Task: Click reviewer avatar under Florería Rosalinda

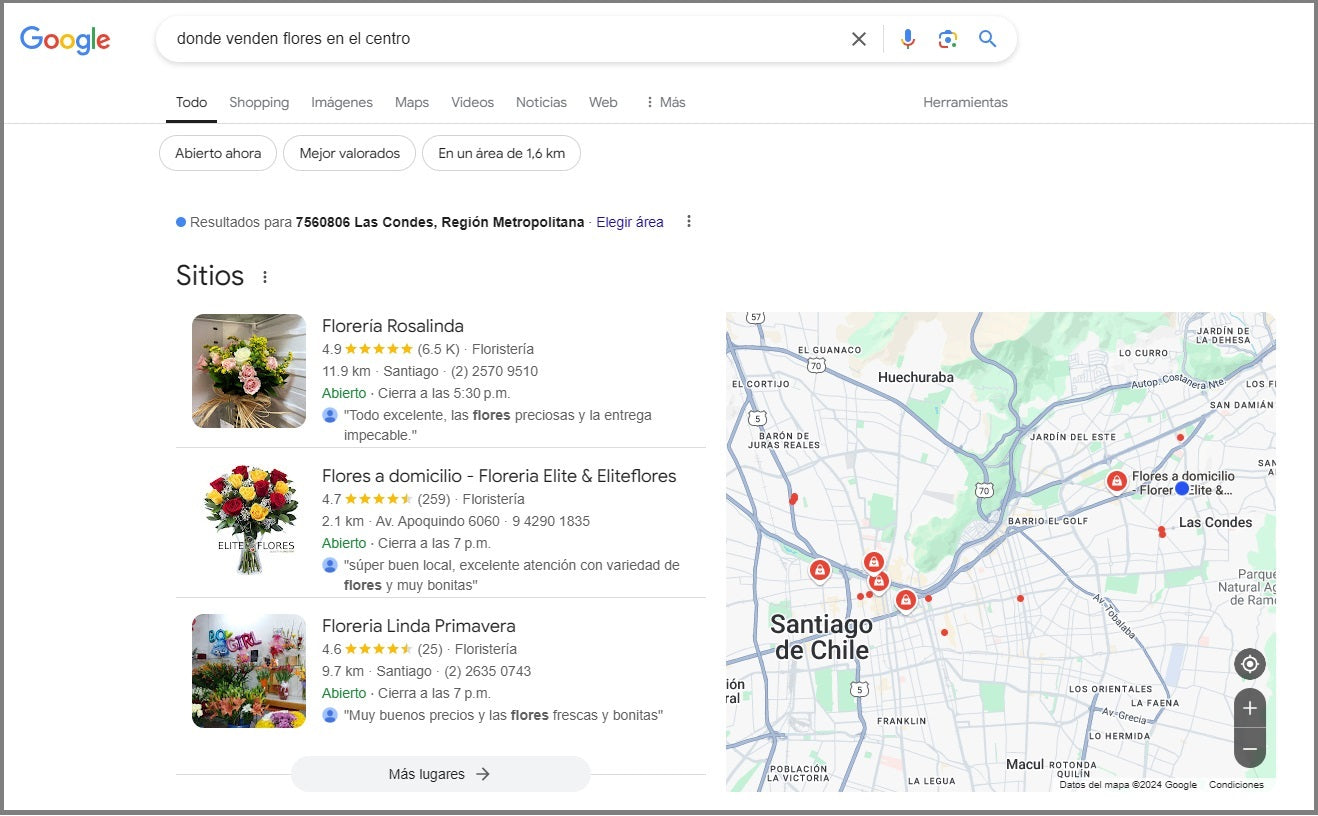Action: pos(330,415)
